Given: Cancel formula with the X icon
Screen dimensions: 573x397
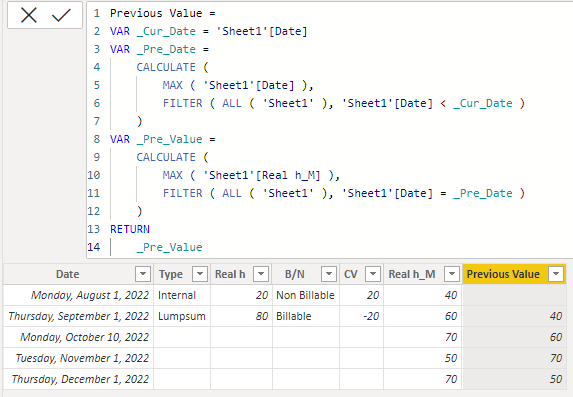Looking at the screenshot, I should (x=29, y=15).
